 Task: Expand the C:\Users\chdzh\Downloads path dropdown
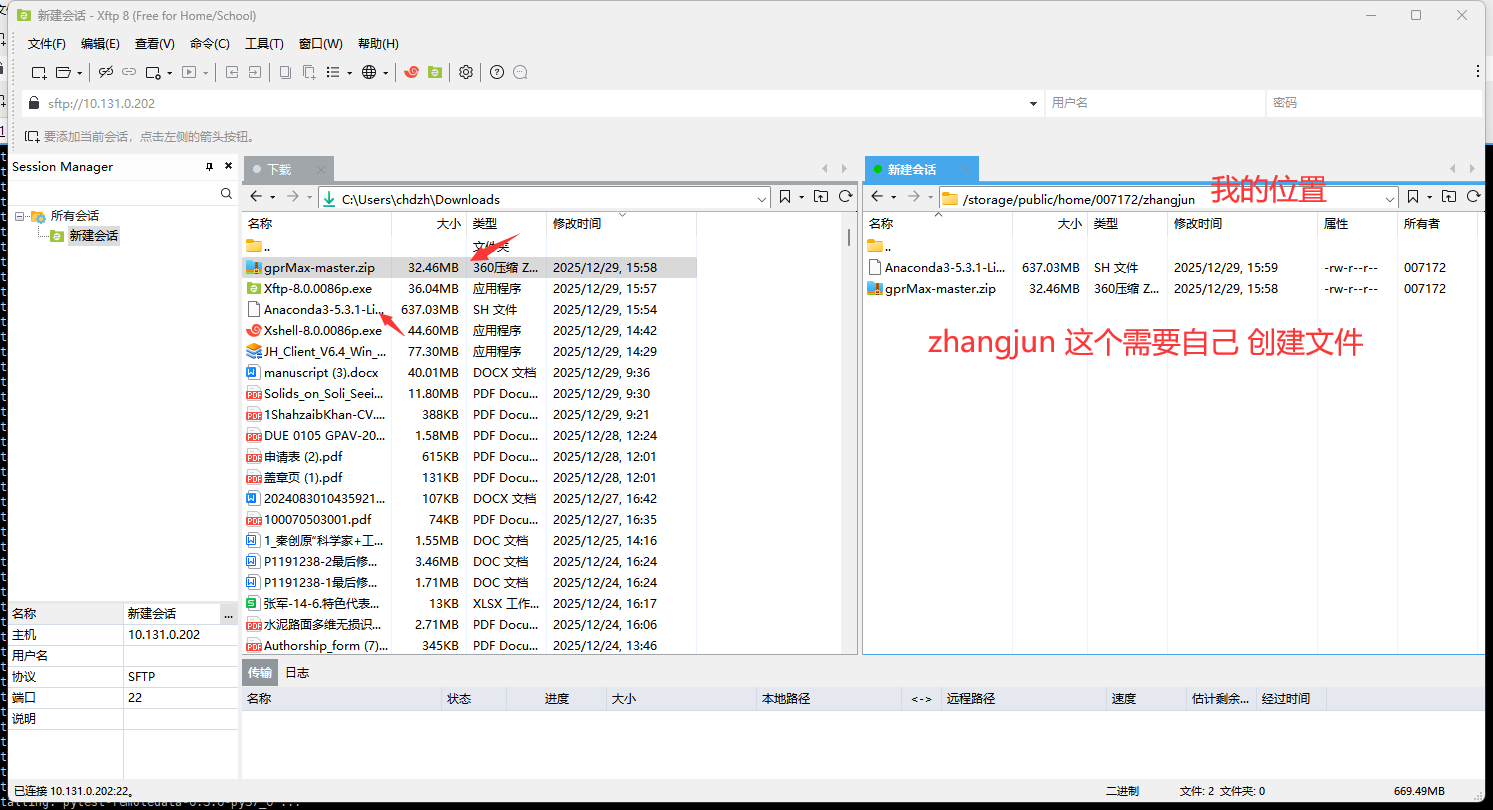763,199
